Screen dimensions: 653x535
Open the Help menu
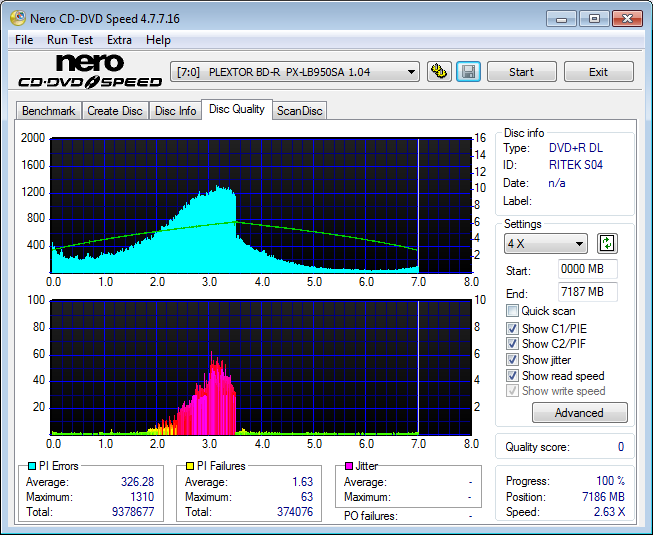pyautogui.click(x=158, y=40)
